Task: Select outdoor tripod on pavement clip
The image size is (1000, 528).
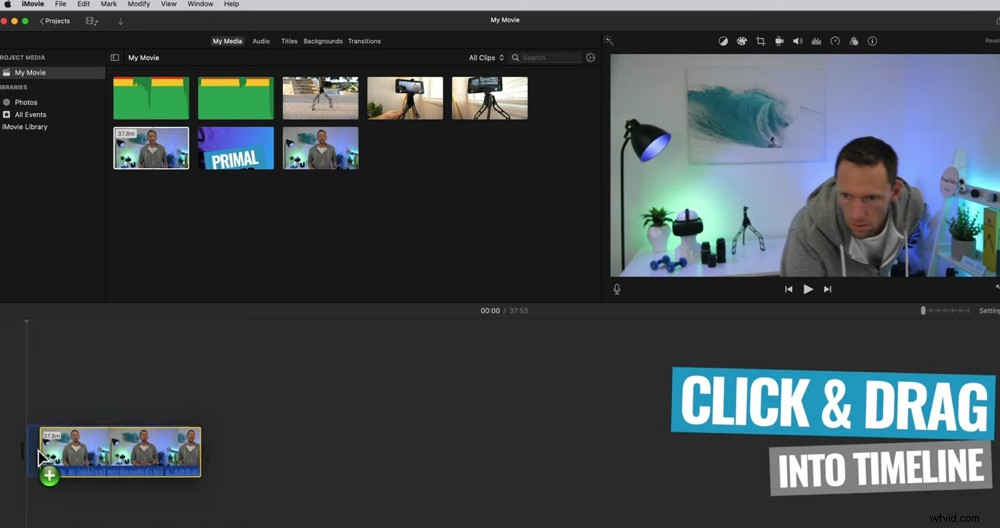Action: (321, 98)
